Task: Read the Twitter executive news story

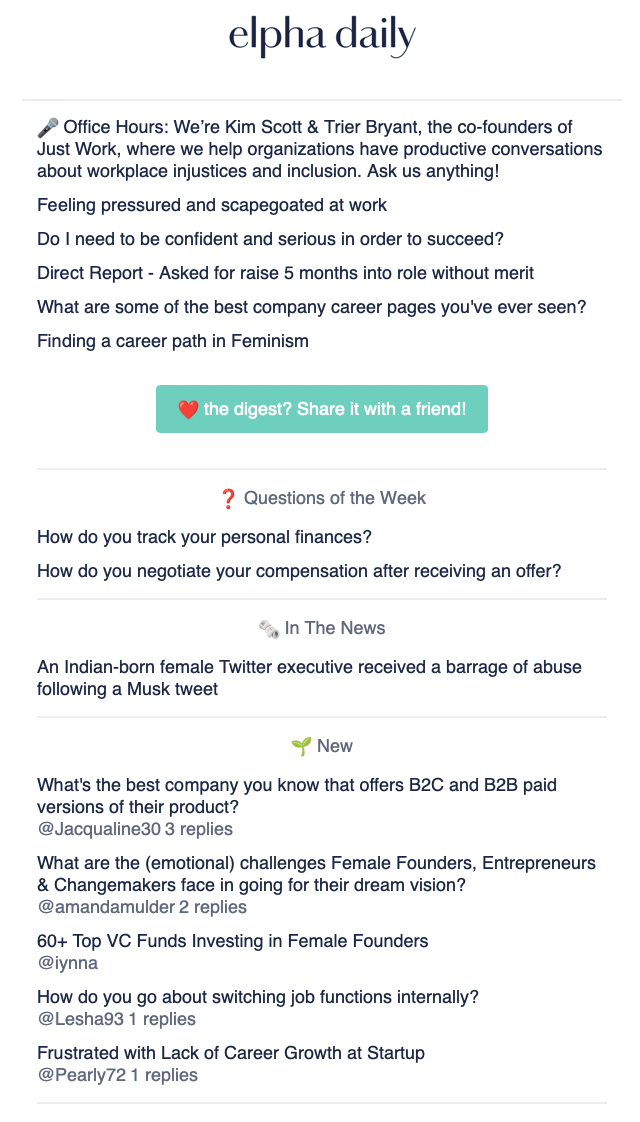Action: [x=309, y=678]
